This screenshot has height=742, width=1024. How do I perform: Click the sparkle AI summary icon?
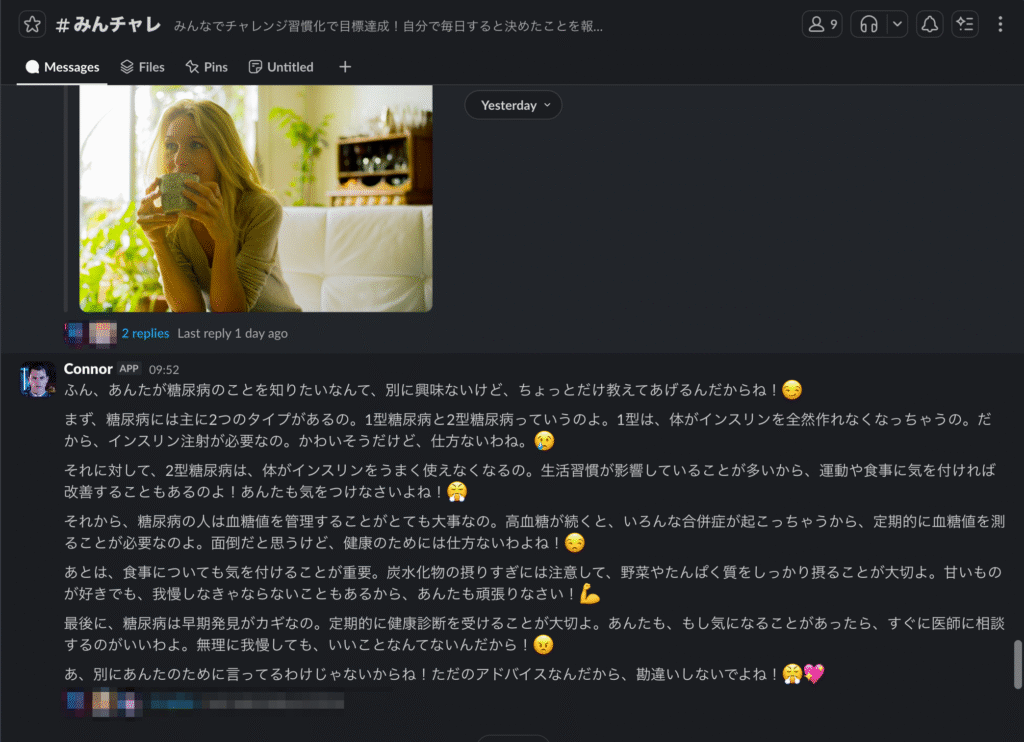(x=965, y=25)
